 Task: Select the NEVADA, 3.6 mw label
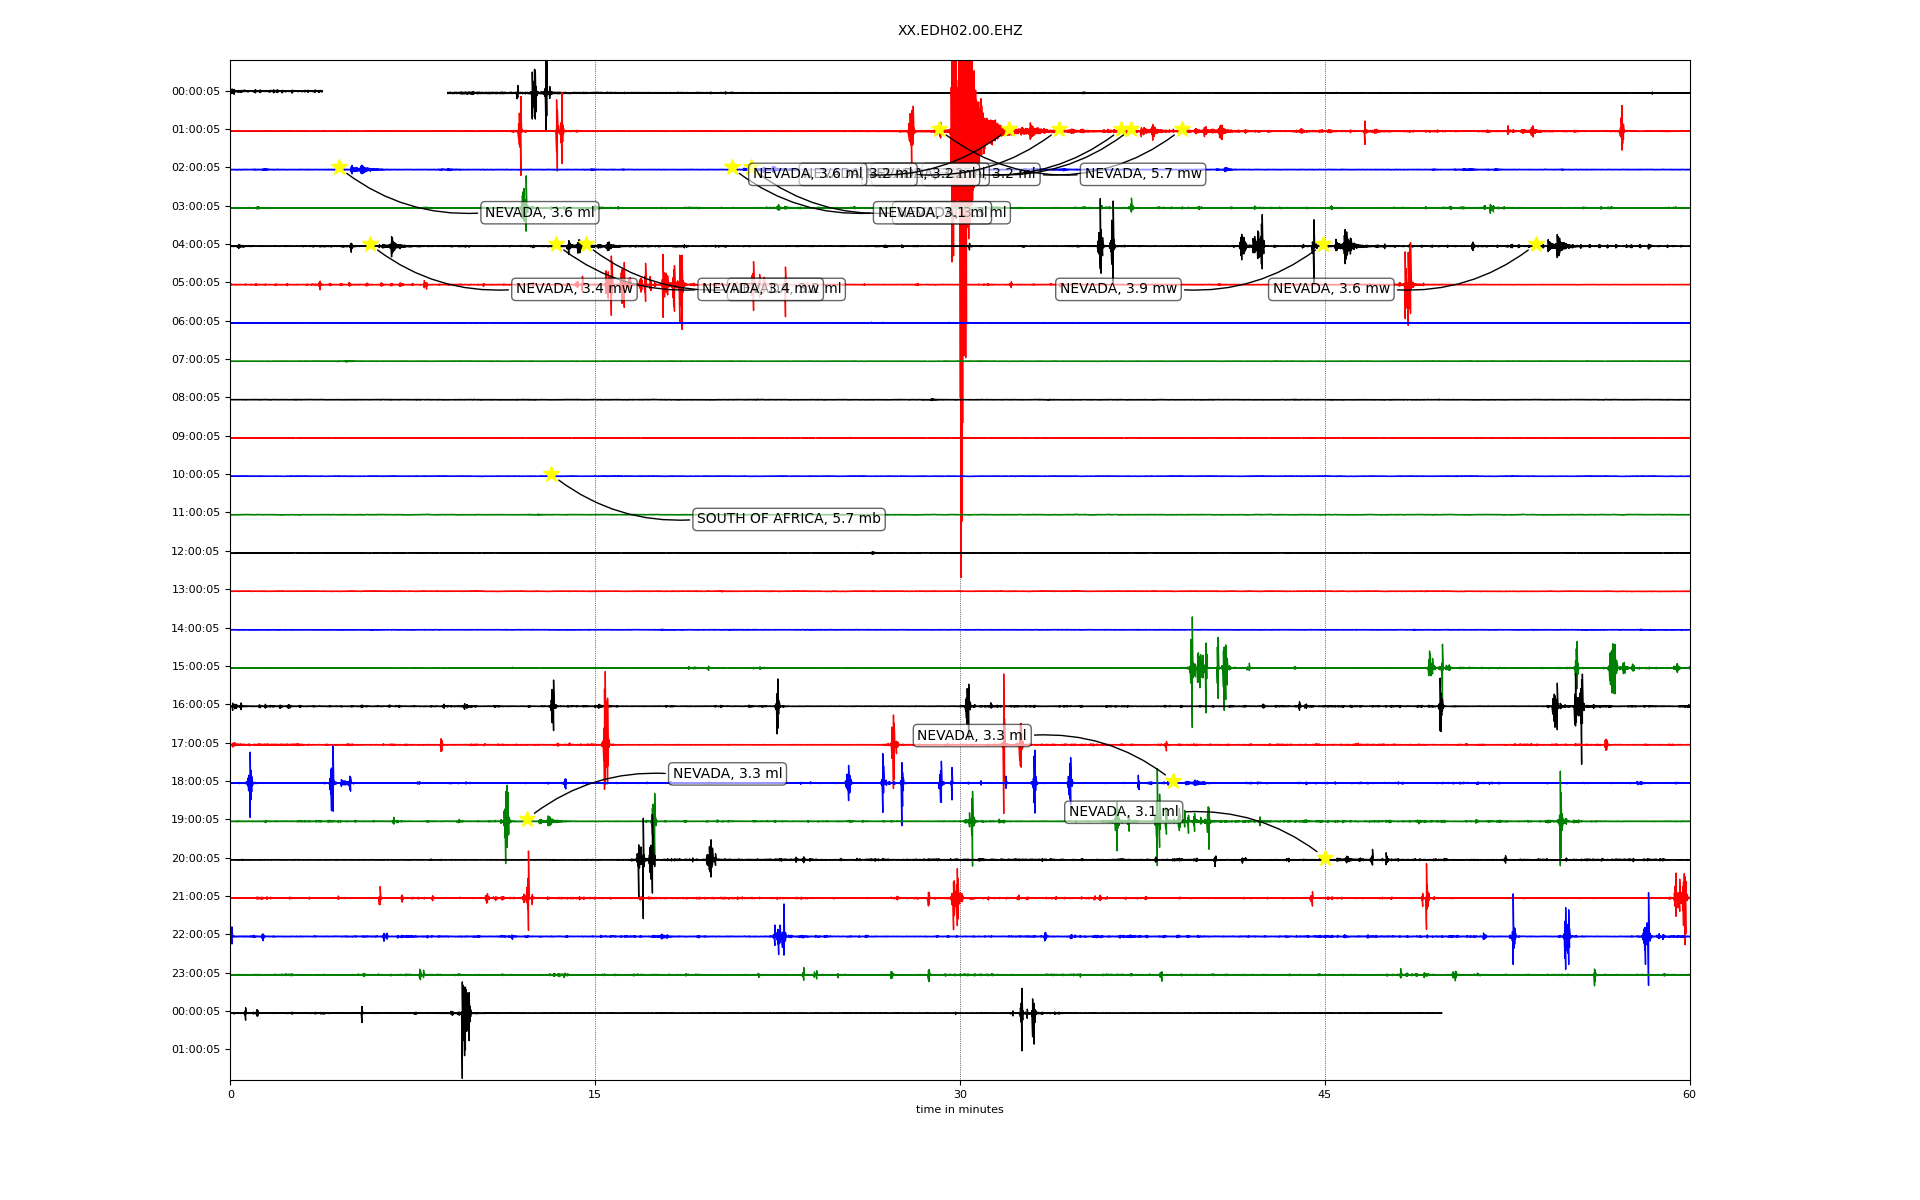click(x=1331, y=289)
